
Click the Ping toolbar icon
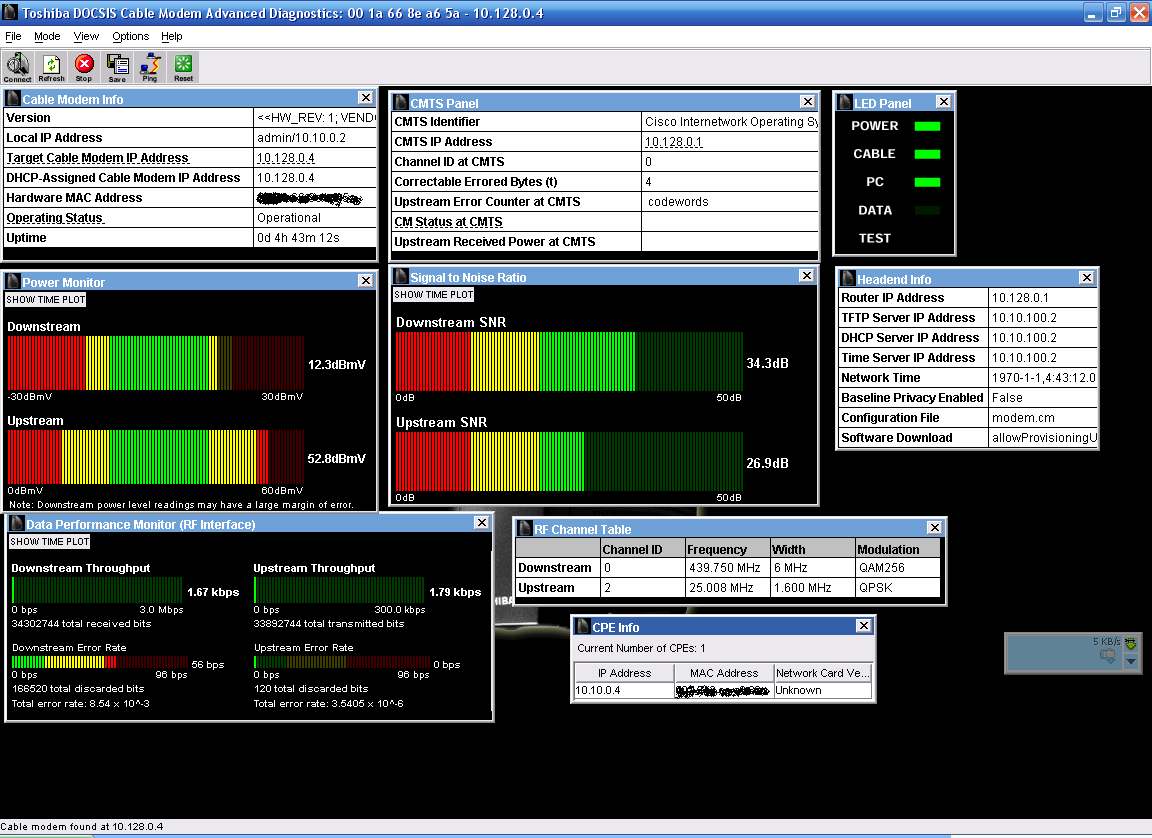pyautogui.click(x=150, y=67)
